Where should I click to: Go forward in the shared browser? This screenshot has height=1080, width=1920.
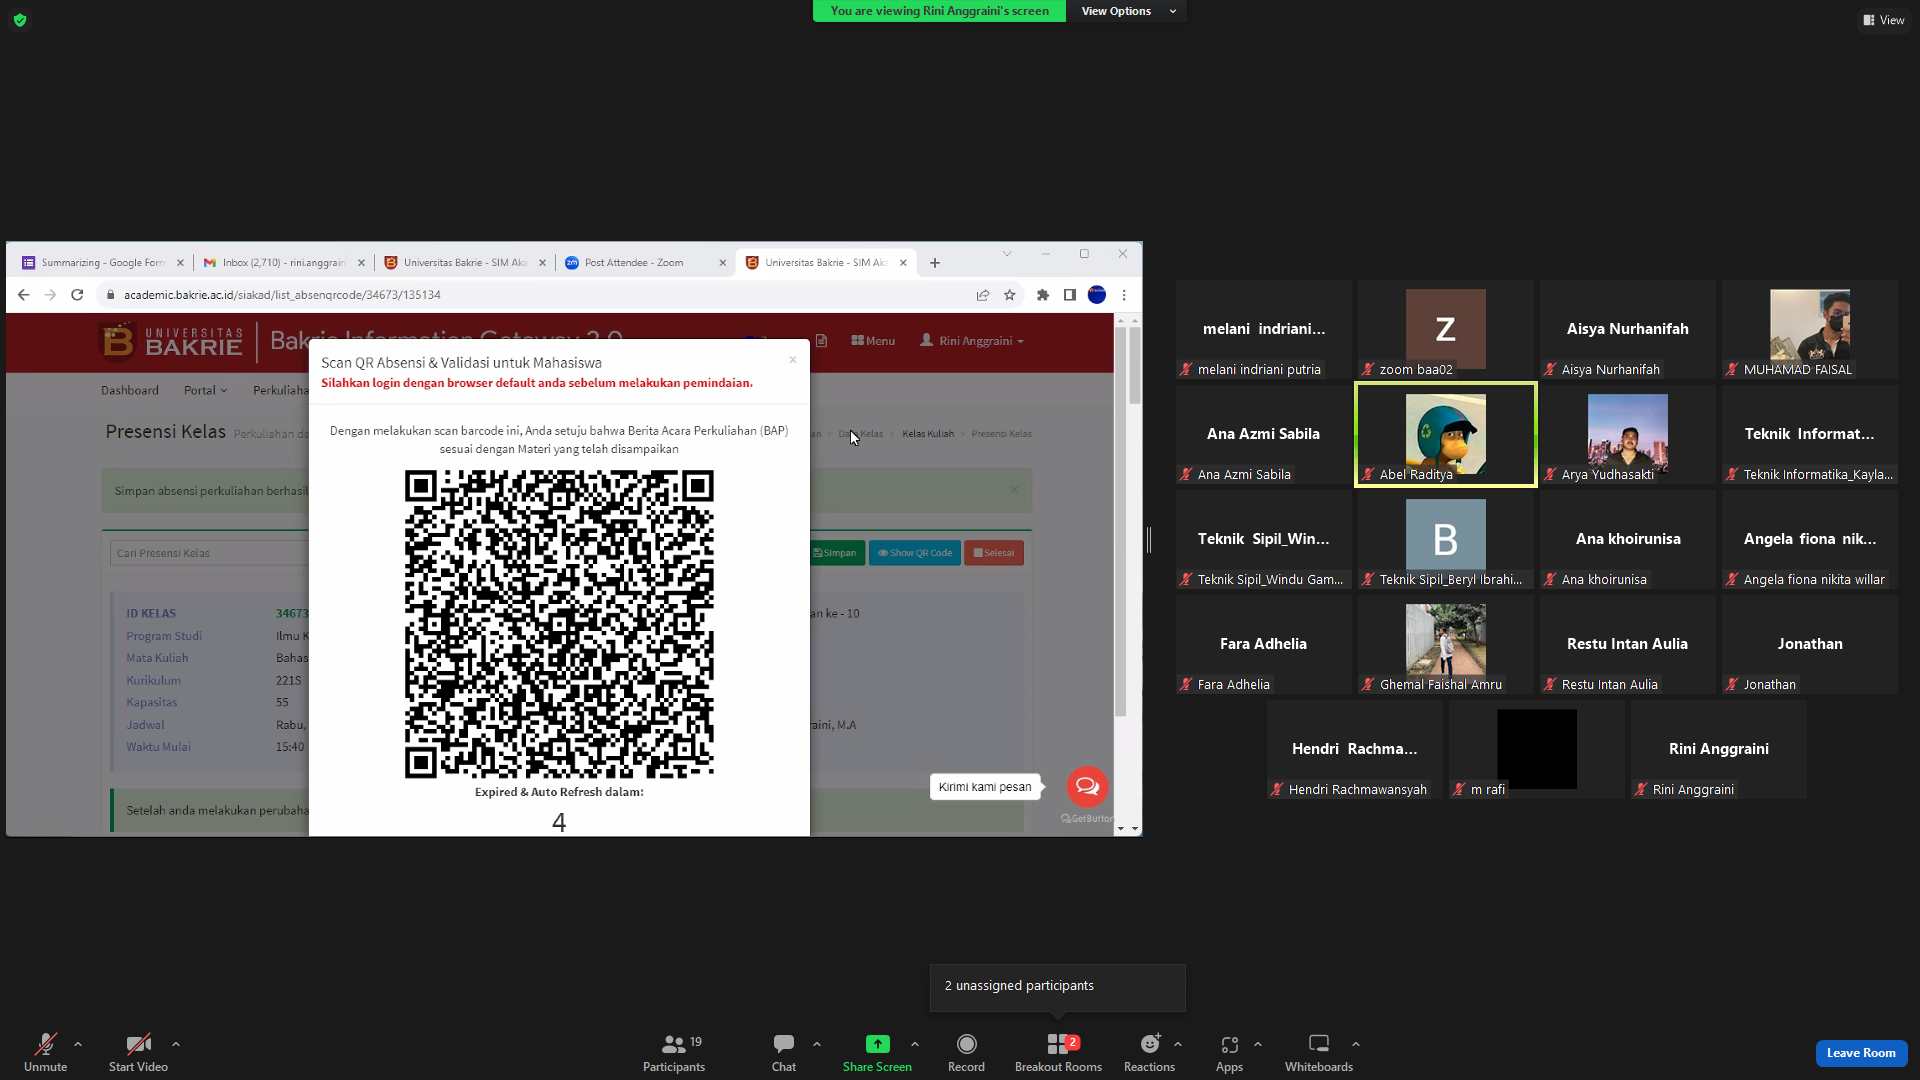click(50, 295)
